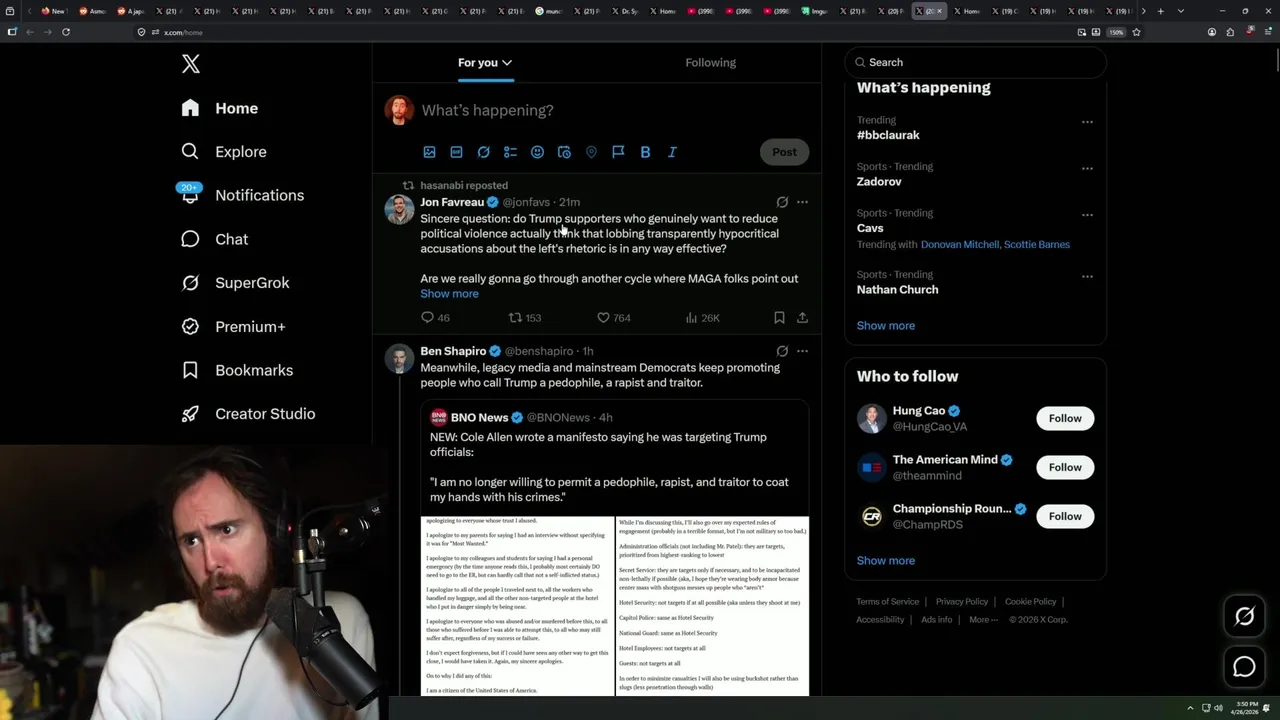Open a new browser tab
Image resolution: width=1280 pixels, height=720 pixels.
pos(1160,11)
